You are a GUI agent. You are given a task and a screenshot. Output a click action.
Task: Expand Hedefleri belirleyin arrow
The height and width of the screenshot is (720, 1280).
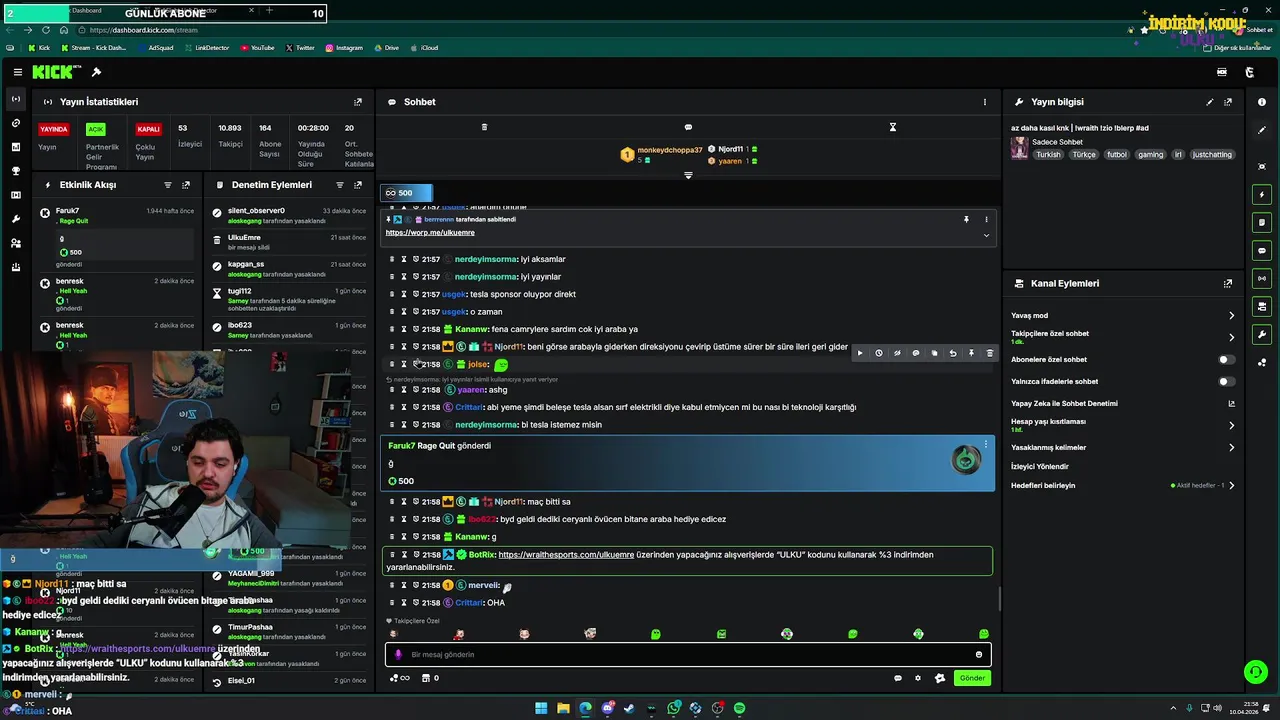(1231, 486)
